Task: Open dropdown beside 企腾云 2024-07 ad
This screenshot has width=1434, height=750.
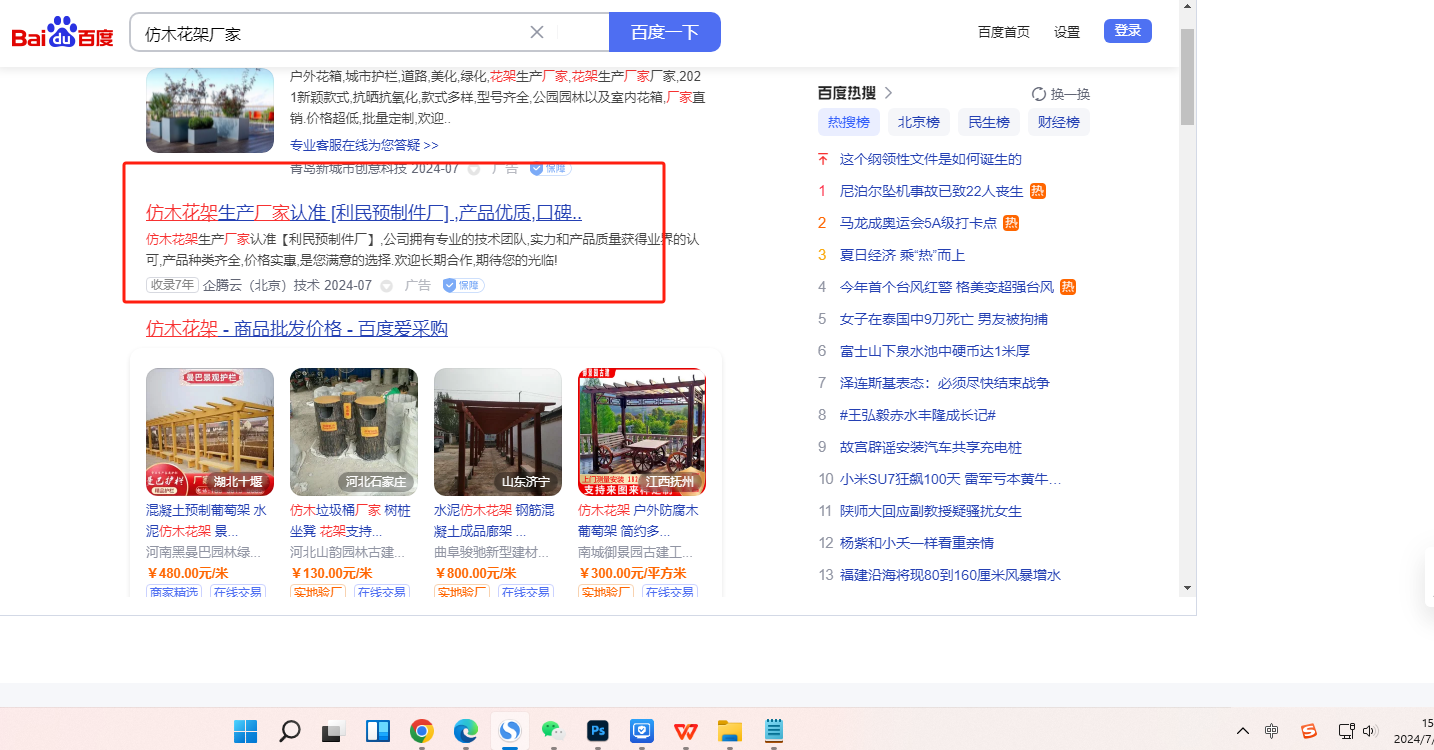Action: pyautogui.click(x=387, y=286)
